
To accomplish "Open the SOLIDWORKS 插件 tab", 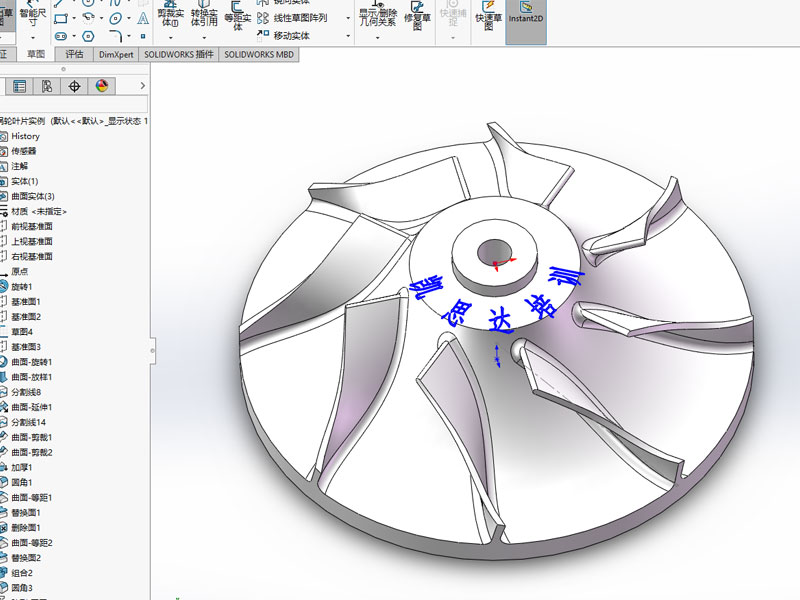I will (179, 54).
